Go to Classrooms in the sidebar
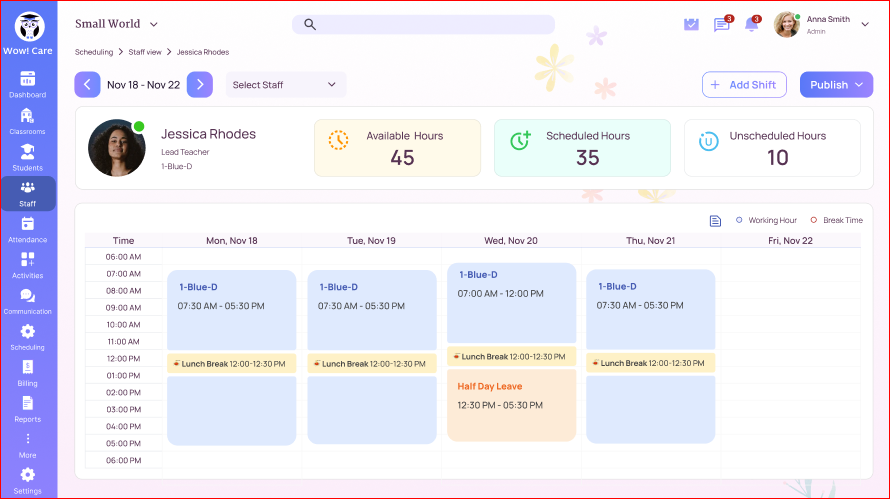This screenshot has height=499, width=890. click(x=28, y=121)
